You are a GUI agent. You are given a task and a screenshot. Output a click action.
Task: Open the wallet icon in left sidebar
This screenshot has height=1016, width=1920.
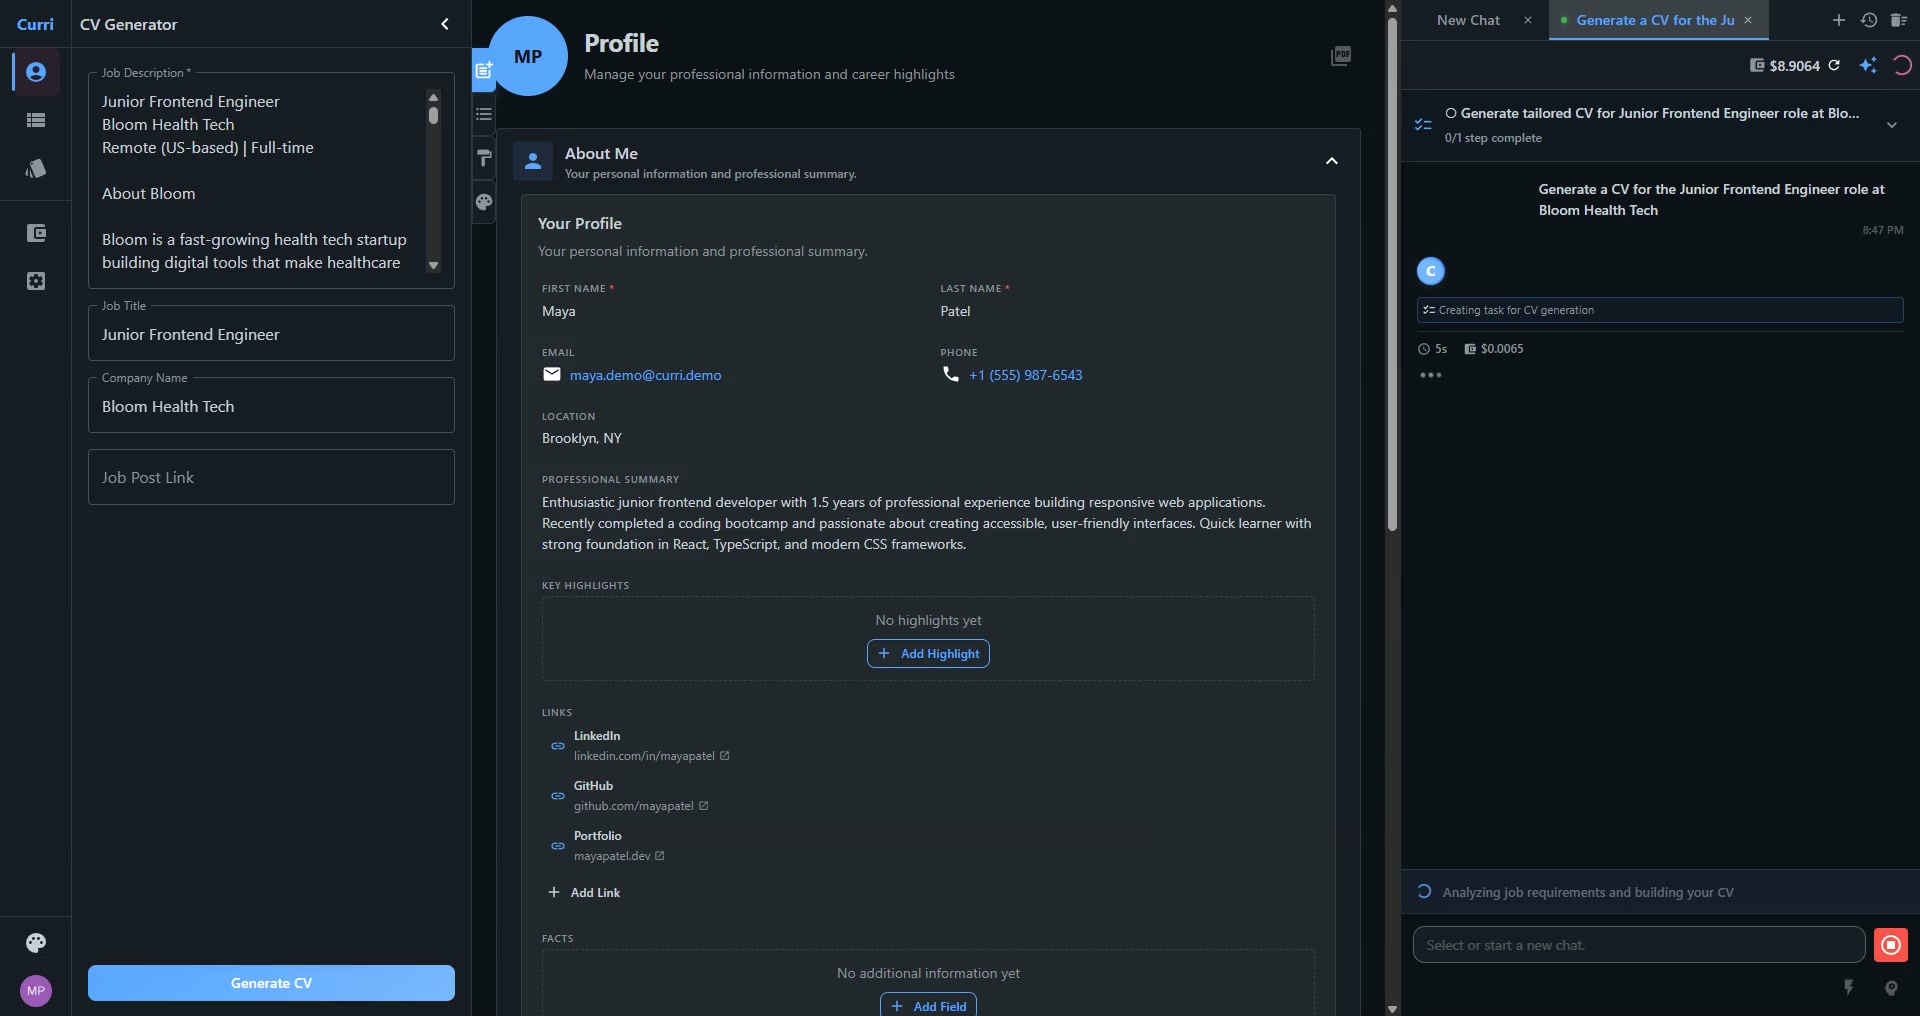pos(36,233)
